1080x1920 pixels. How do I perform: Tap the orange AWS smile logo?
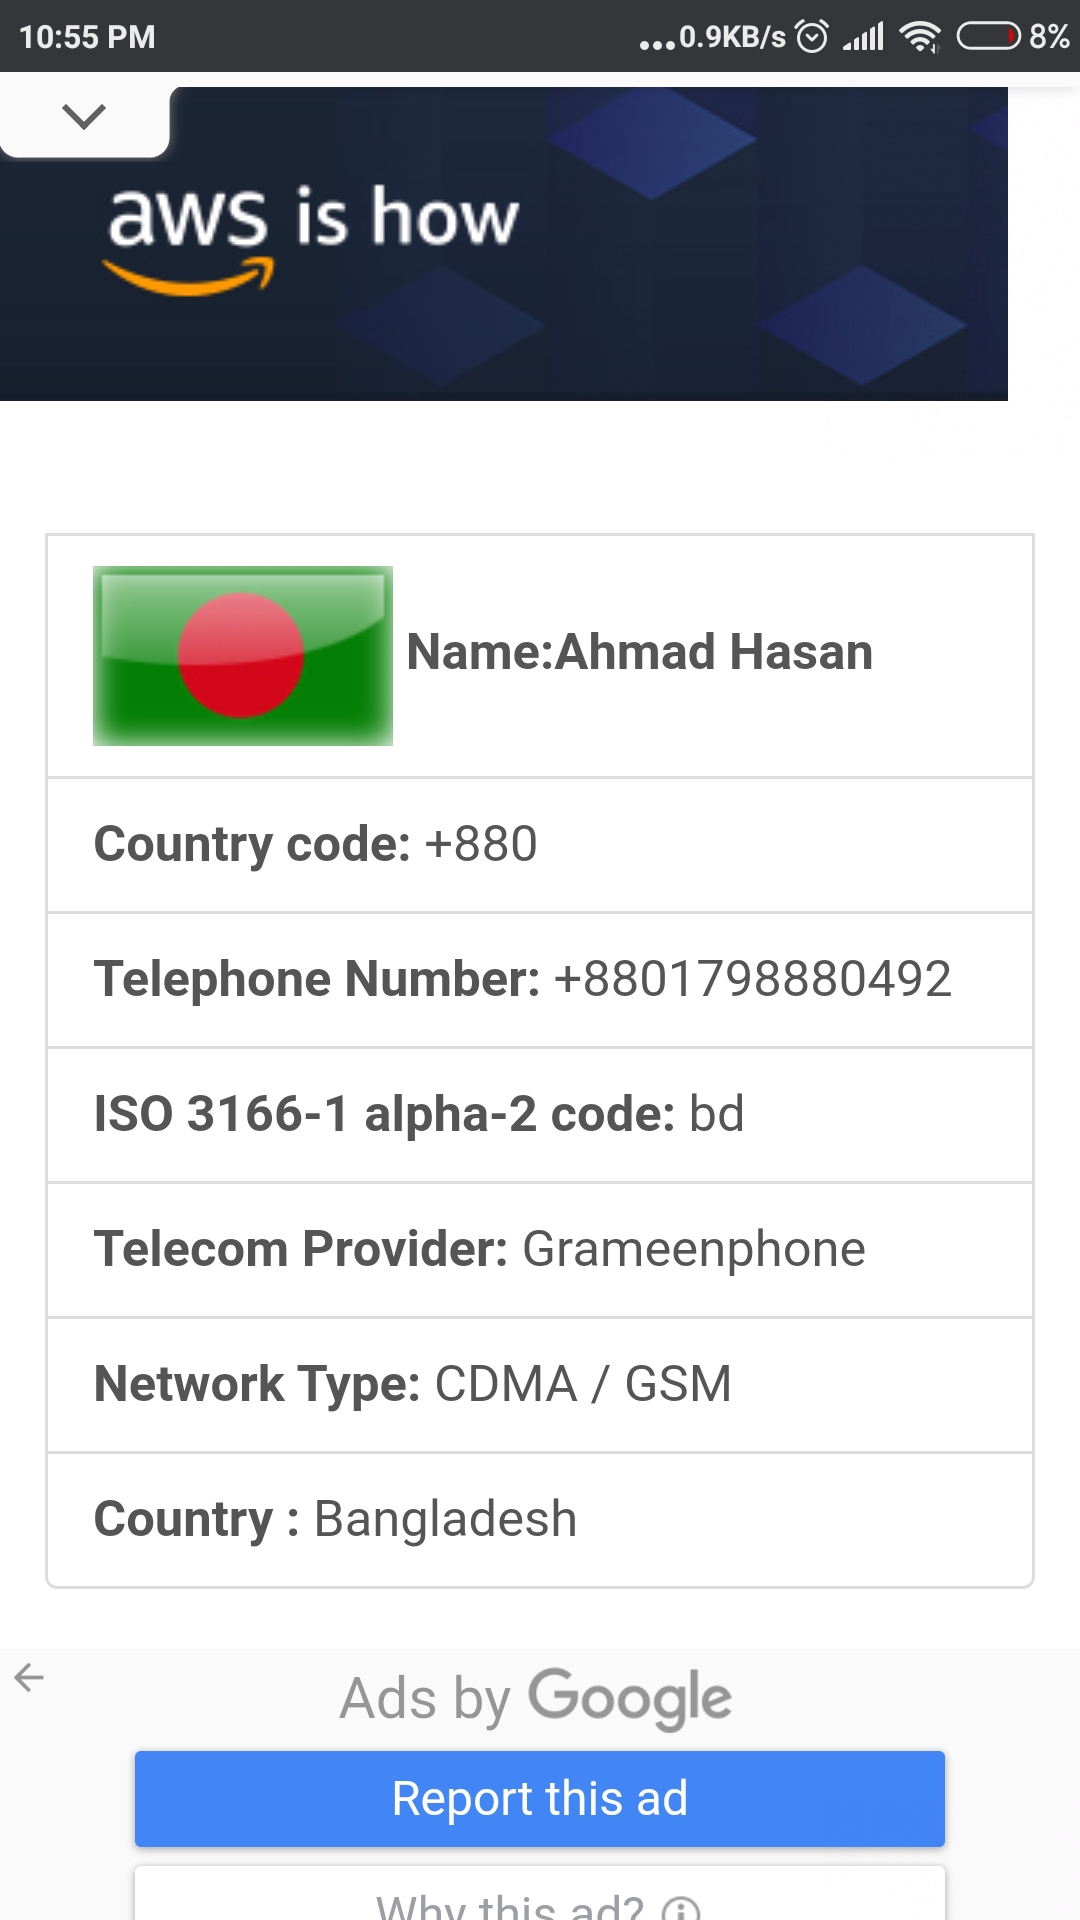click(x=188, y=276)
